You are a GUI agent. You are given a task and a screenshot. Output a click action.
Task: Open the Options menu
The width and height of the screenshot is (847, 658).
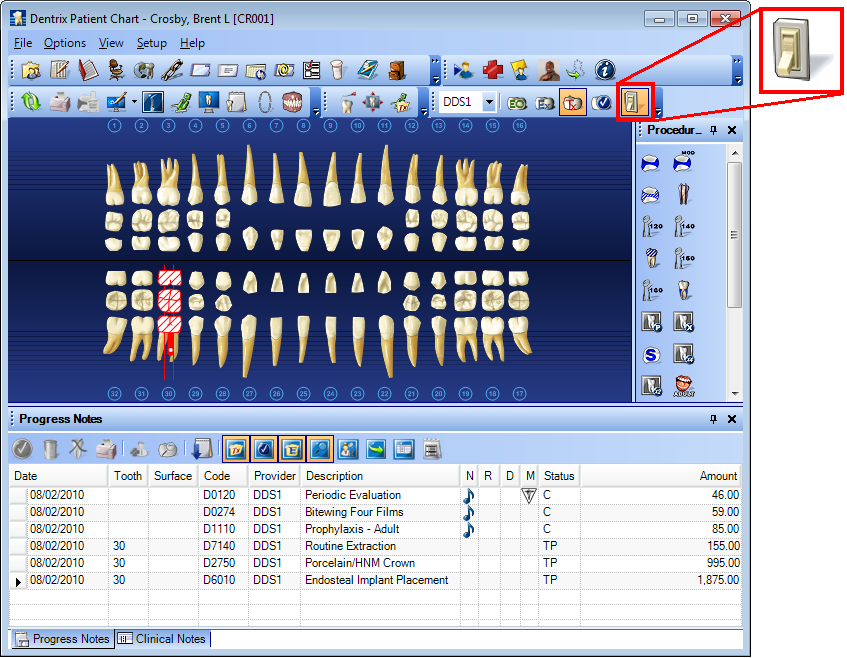(x=65, y=43)
